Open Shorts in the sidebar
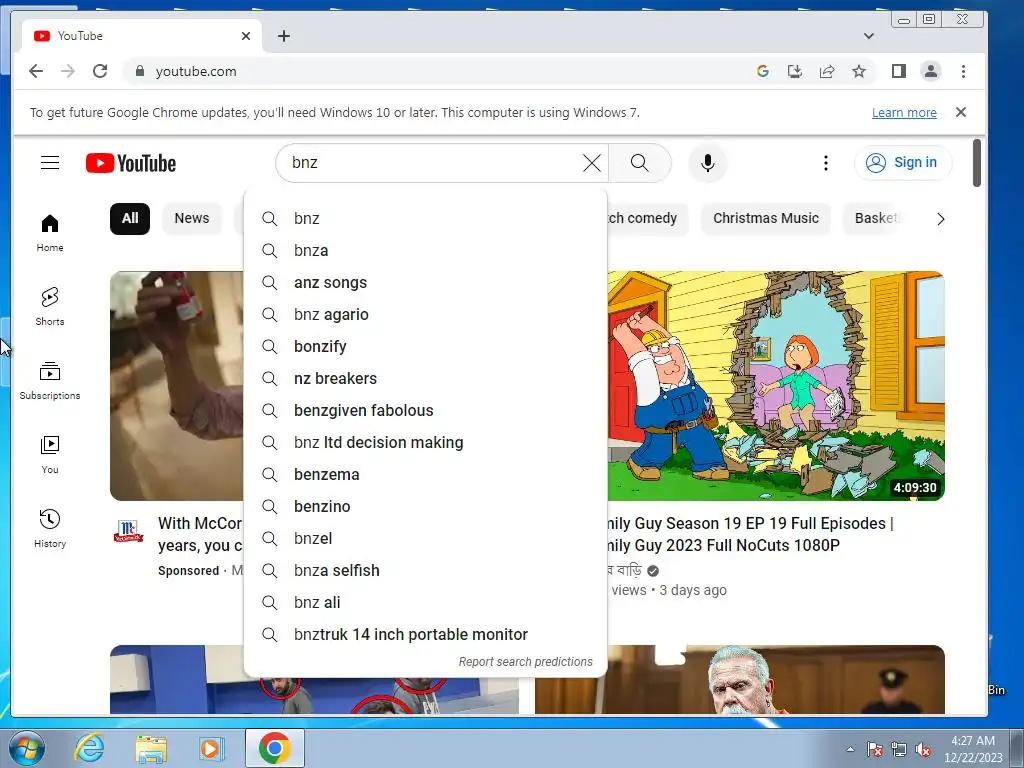 tap(50, 307)
